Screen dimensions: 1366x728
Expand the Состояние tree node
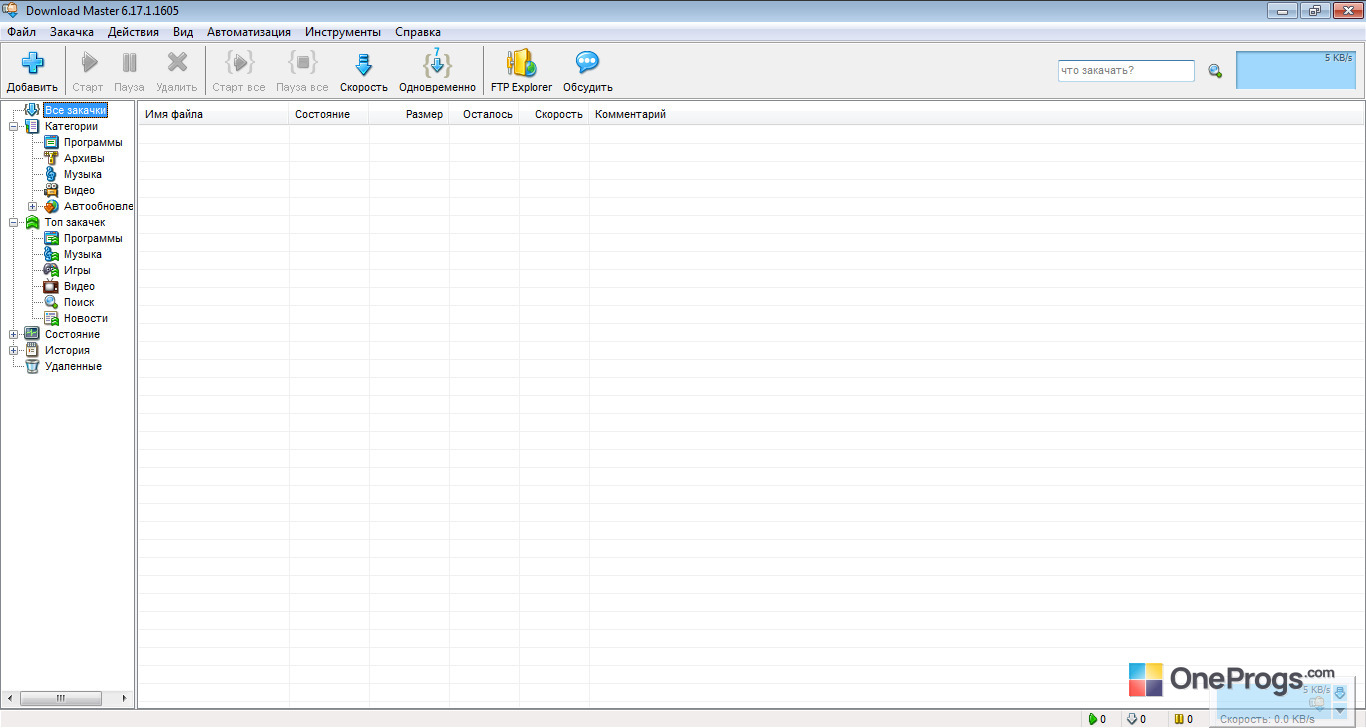pyautogui.click(x=13, y=334)
